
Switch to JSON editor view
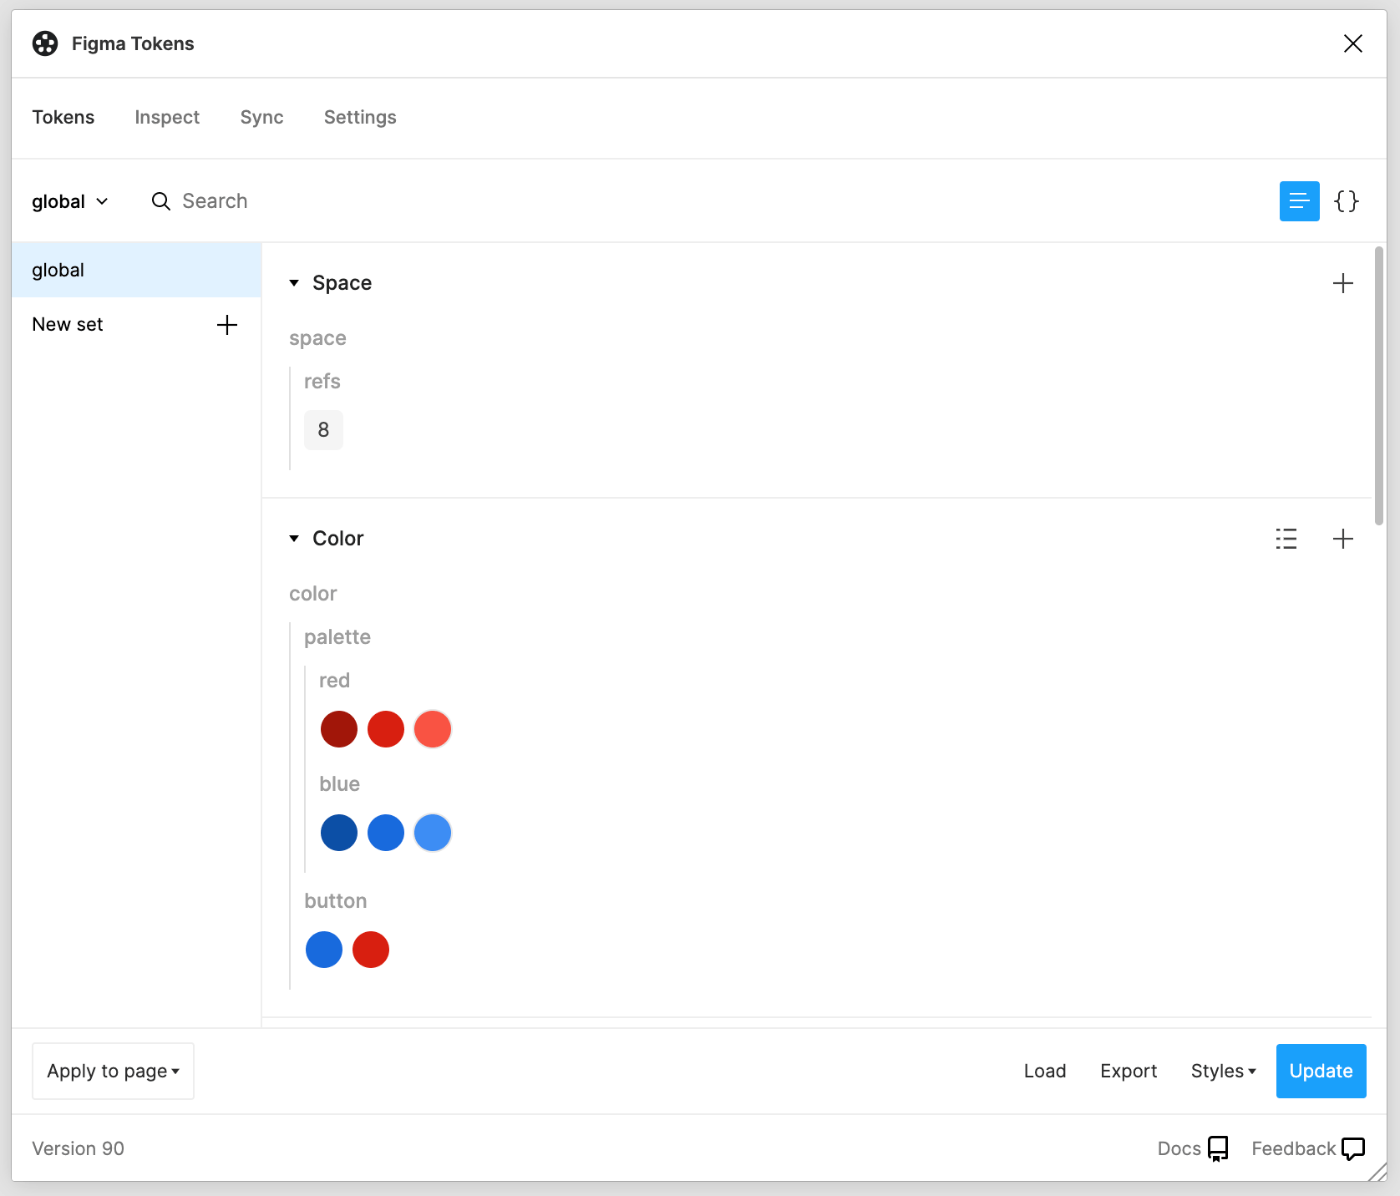coord(1347,201)
